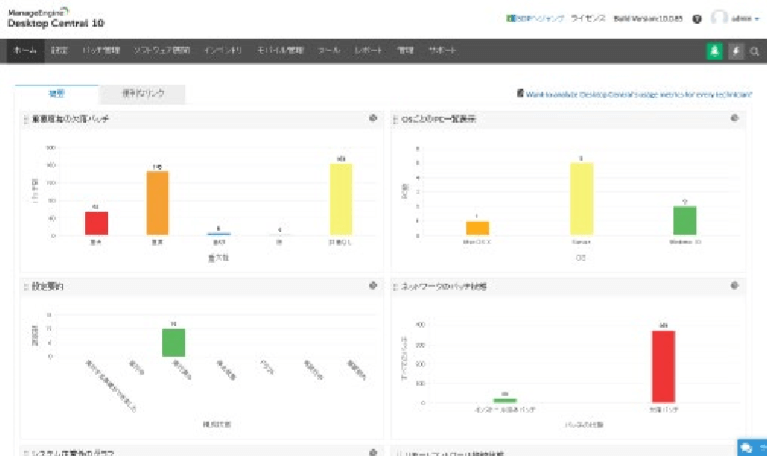This screenshot has height=456, width=767.
Task: Open the ツール menu
Action: pos(329,50)
